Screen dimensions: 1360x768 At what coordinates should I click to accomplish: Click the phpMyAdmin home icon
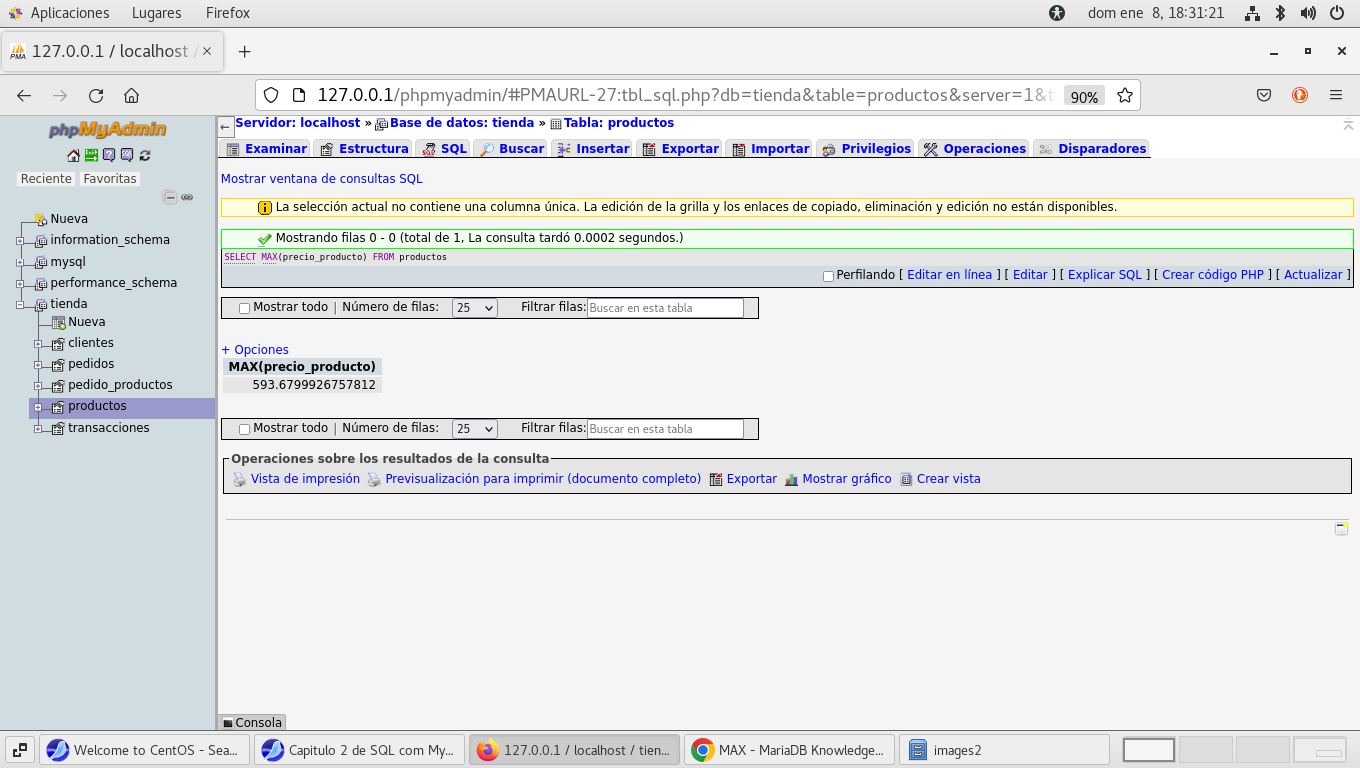[x=73, y=155]
